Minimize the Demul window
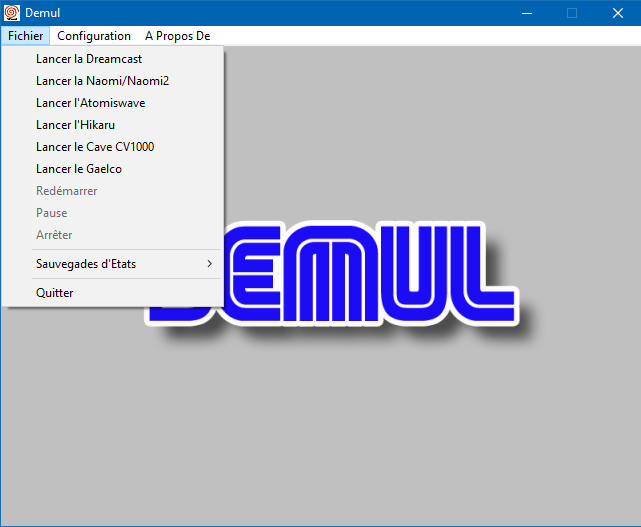 527,13
